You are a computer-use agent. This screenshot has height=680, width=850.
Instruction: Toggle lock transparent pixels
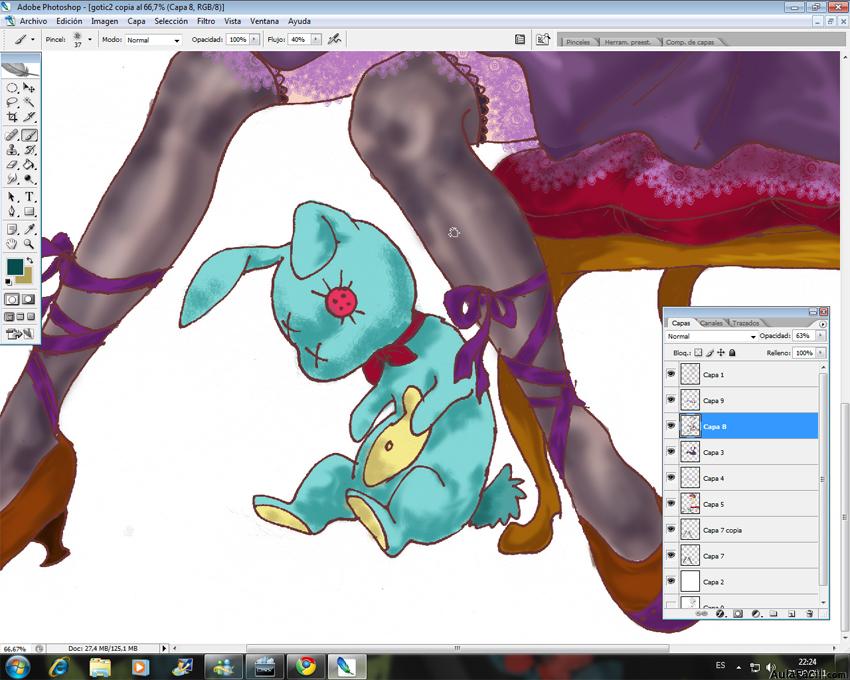tap(698, 352)
